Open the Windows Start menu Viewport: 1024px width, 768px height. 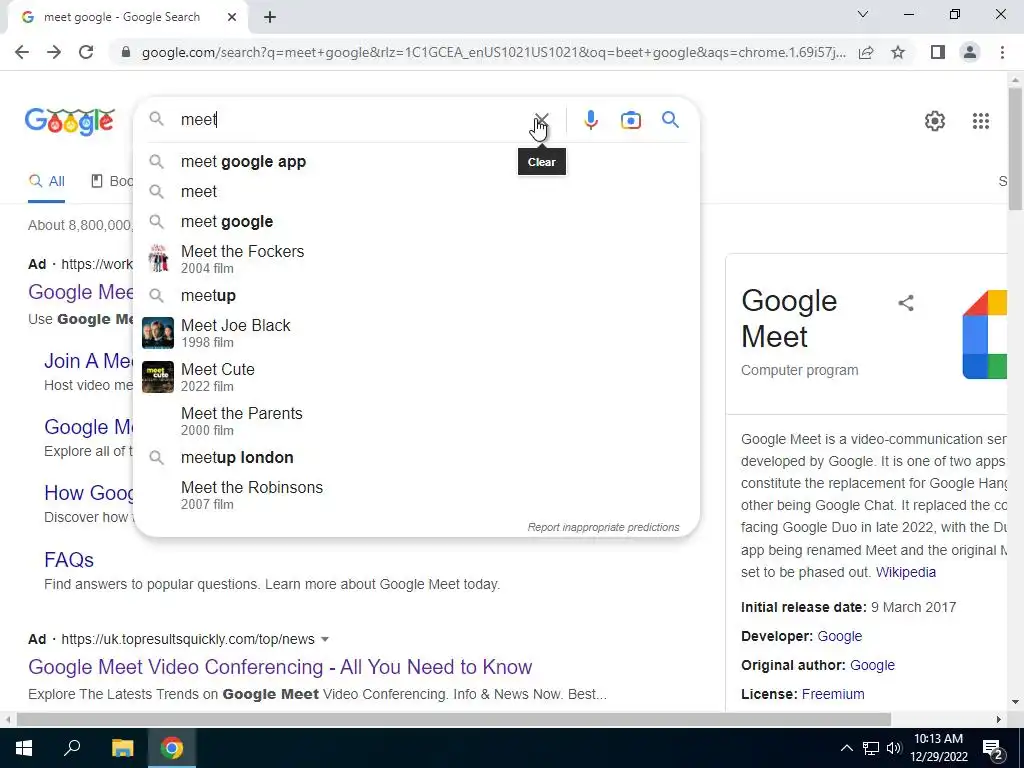(24, 748)
